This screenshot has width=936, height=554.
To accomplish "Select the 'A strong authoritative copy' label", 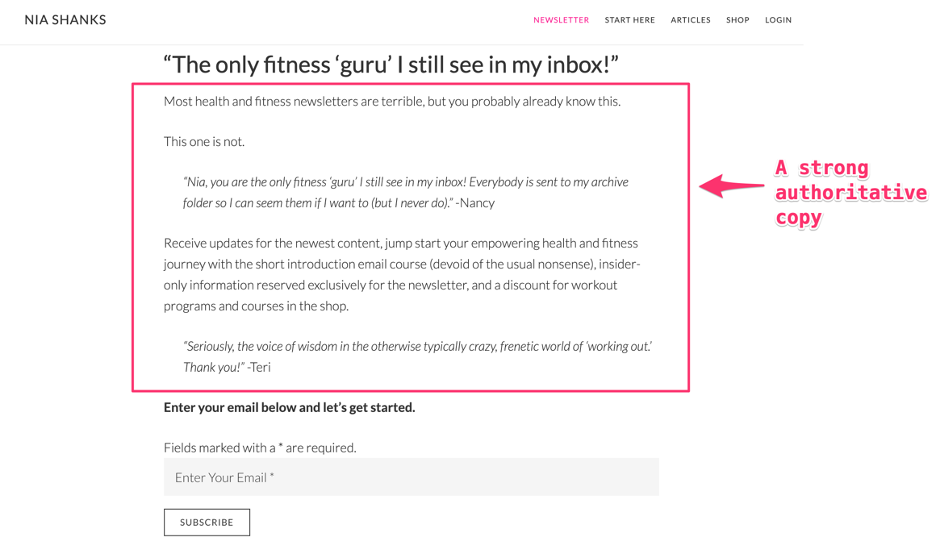I will point(850,192).
